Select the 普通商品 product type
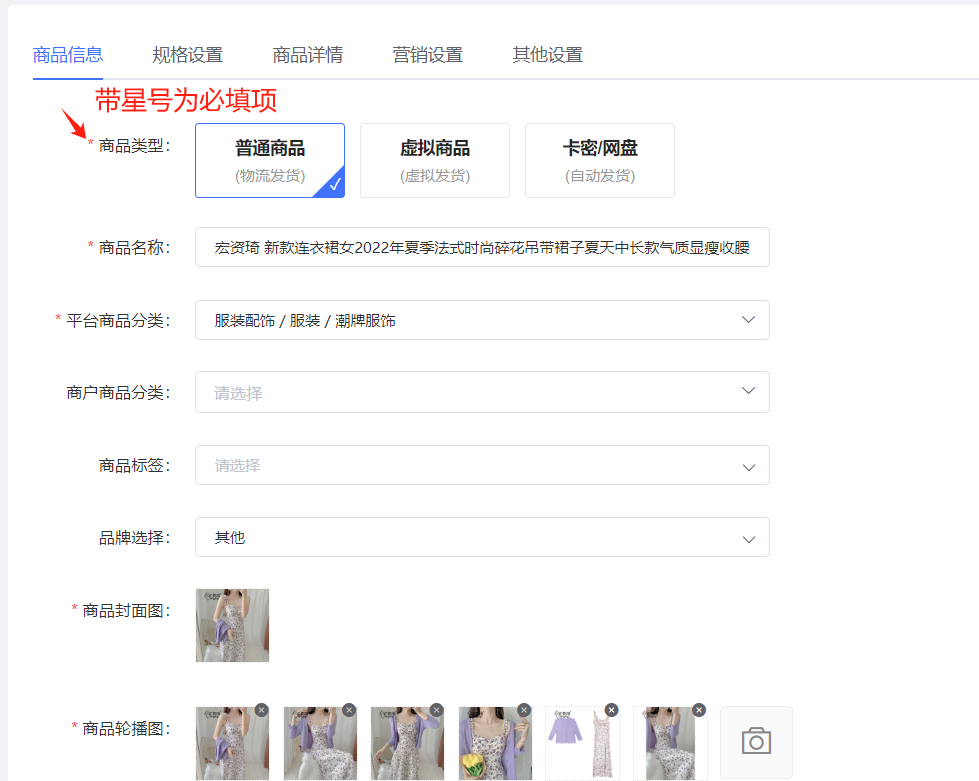Viewport: 979px width, 781px height. (270, 160)
